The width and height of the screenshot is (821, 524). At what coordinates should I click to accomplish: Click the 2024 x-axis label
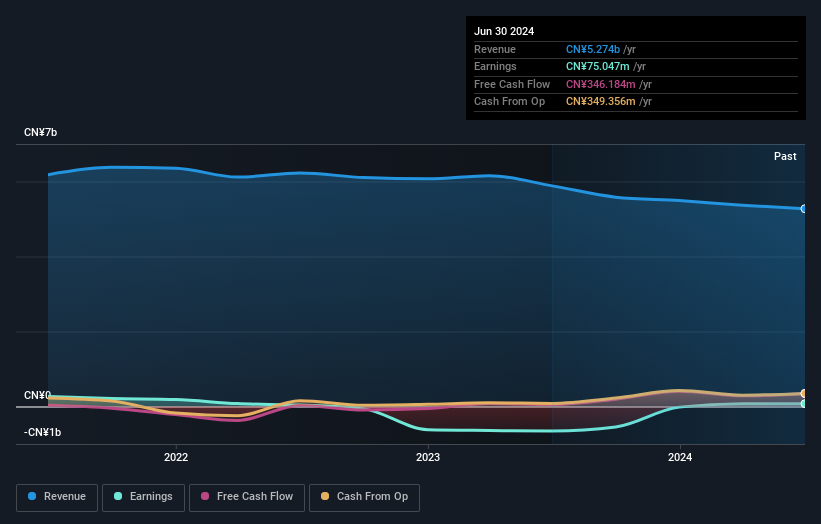pyautogui.click(x=680, y=457)
